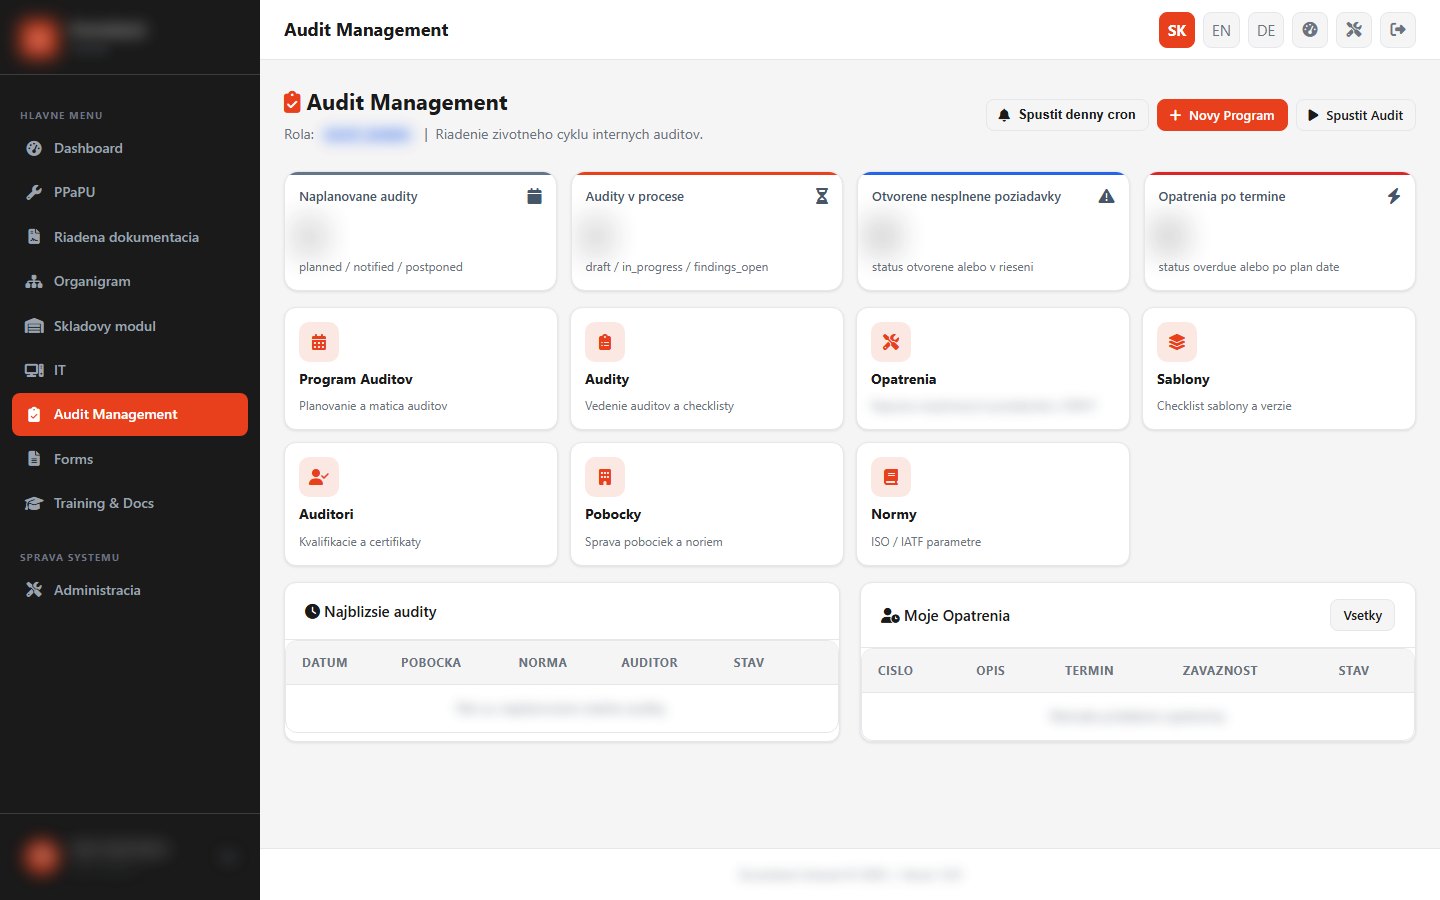This screenshot has width=1440, height=900.
Task: Go to Riadena dokumentacia
Action: coord(130,237)
